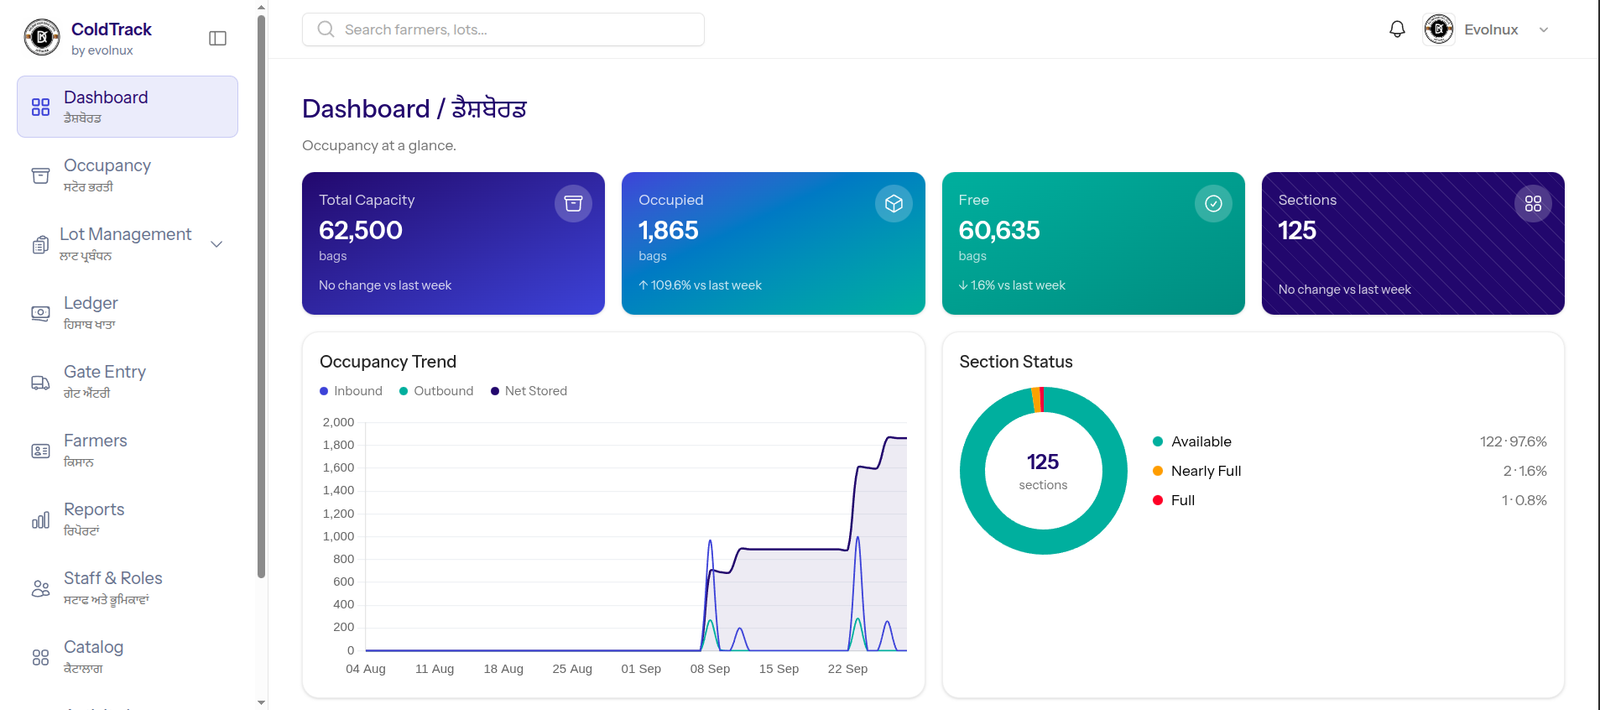
Task: Click the Lot Management clipboard icon
Action: point(40,245)
